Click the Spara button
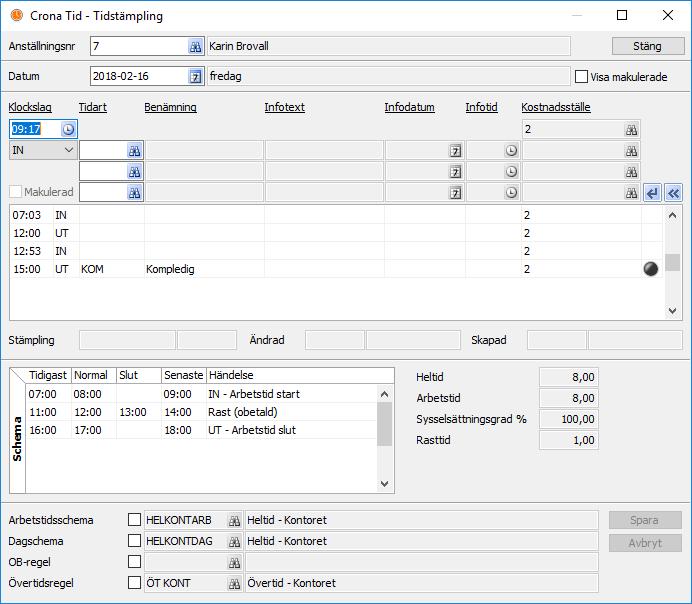Screen dimensions: 692x604 click(645, 520)
